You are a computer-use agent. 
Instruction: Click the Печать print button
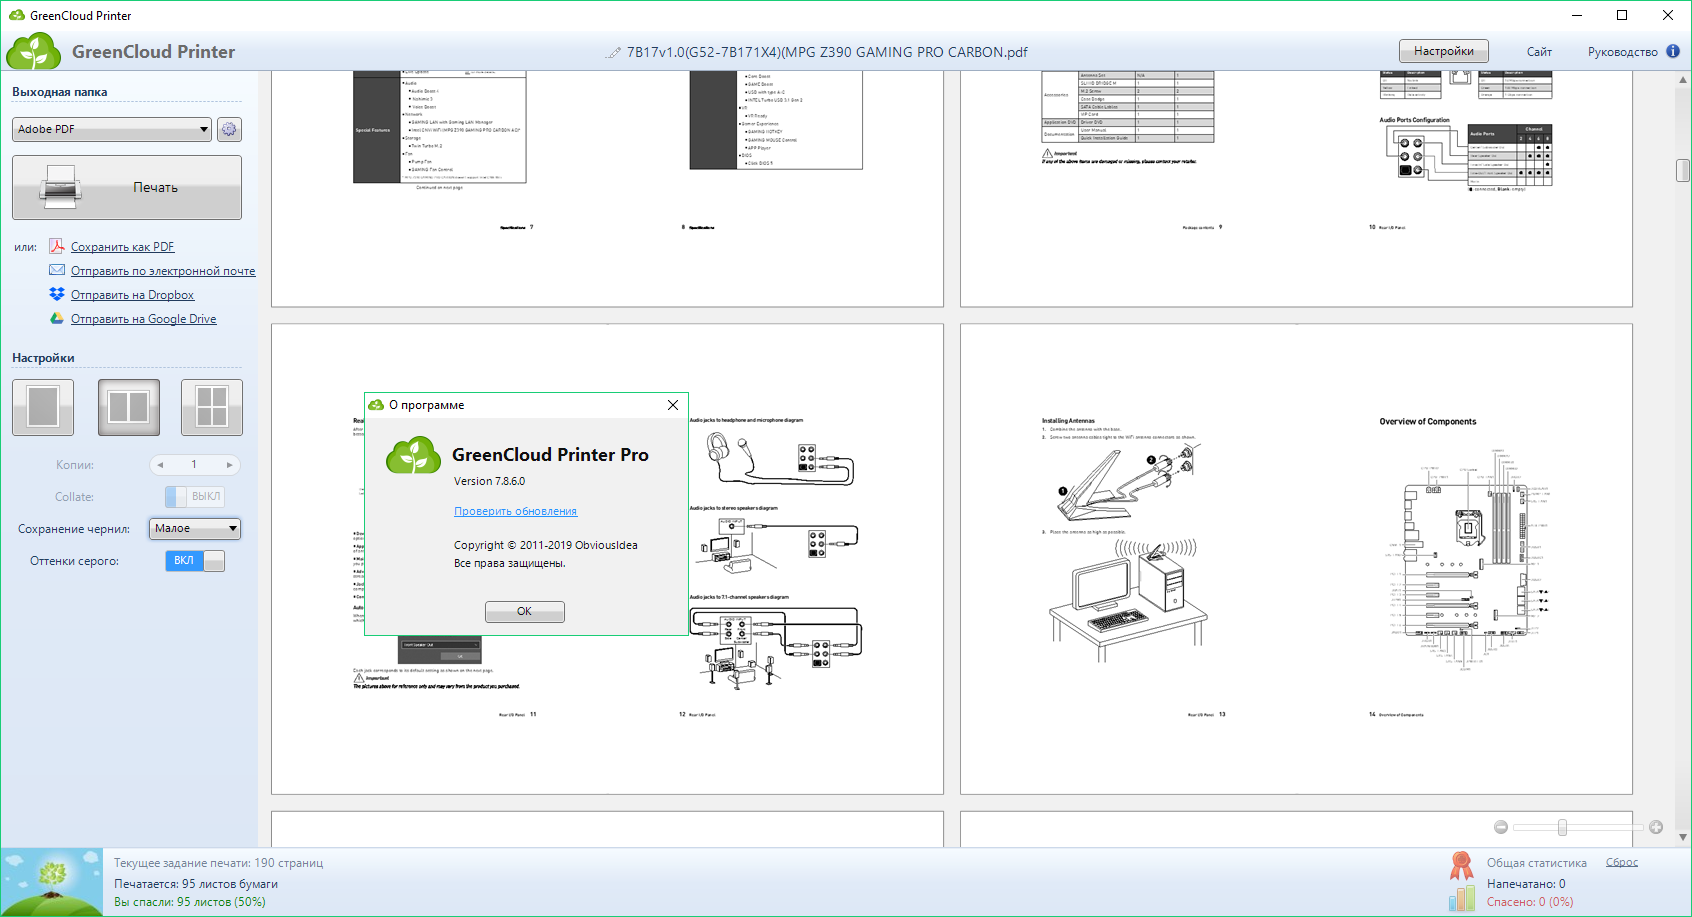(x=127, y=187)
